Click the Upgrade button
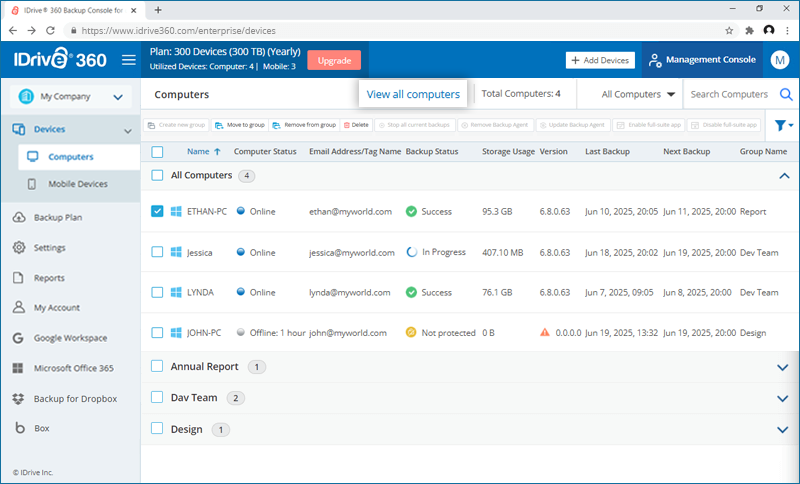This screenshot has height=484, width=800. [x=334, y=60]
